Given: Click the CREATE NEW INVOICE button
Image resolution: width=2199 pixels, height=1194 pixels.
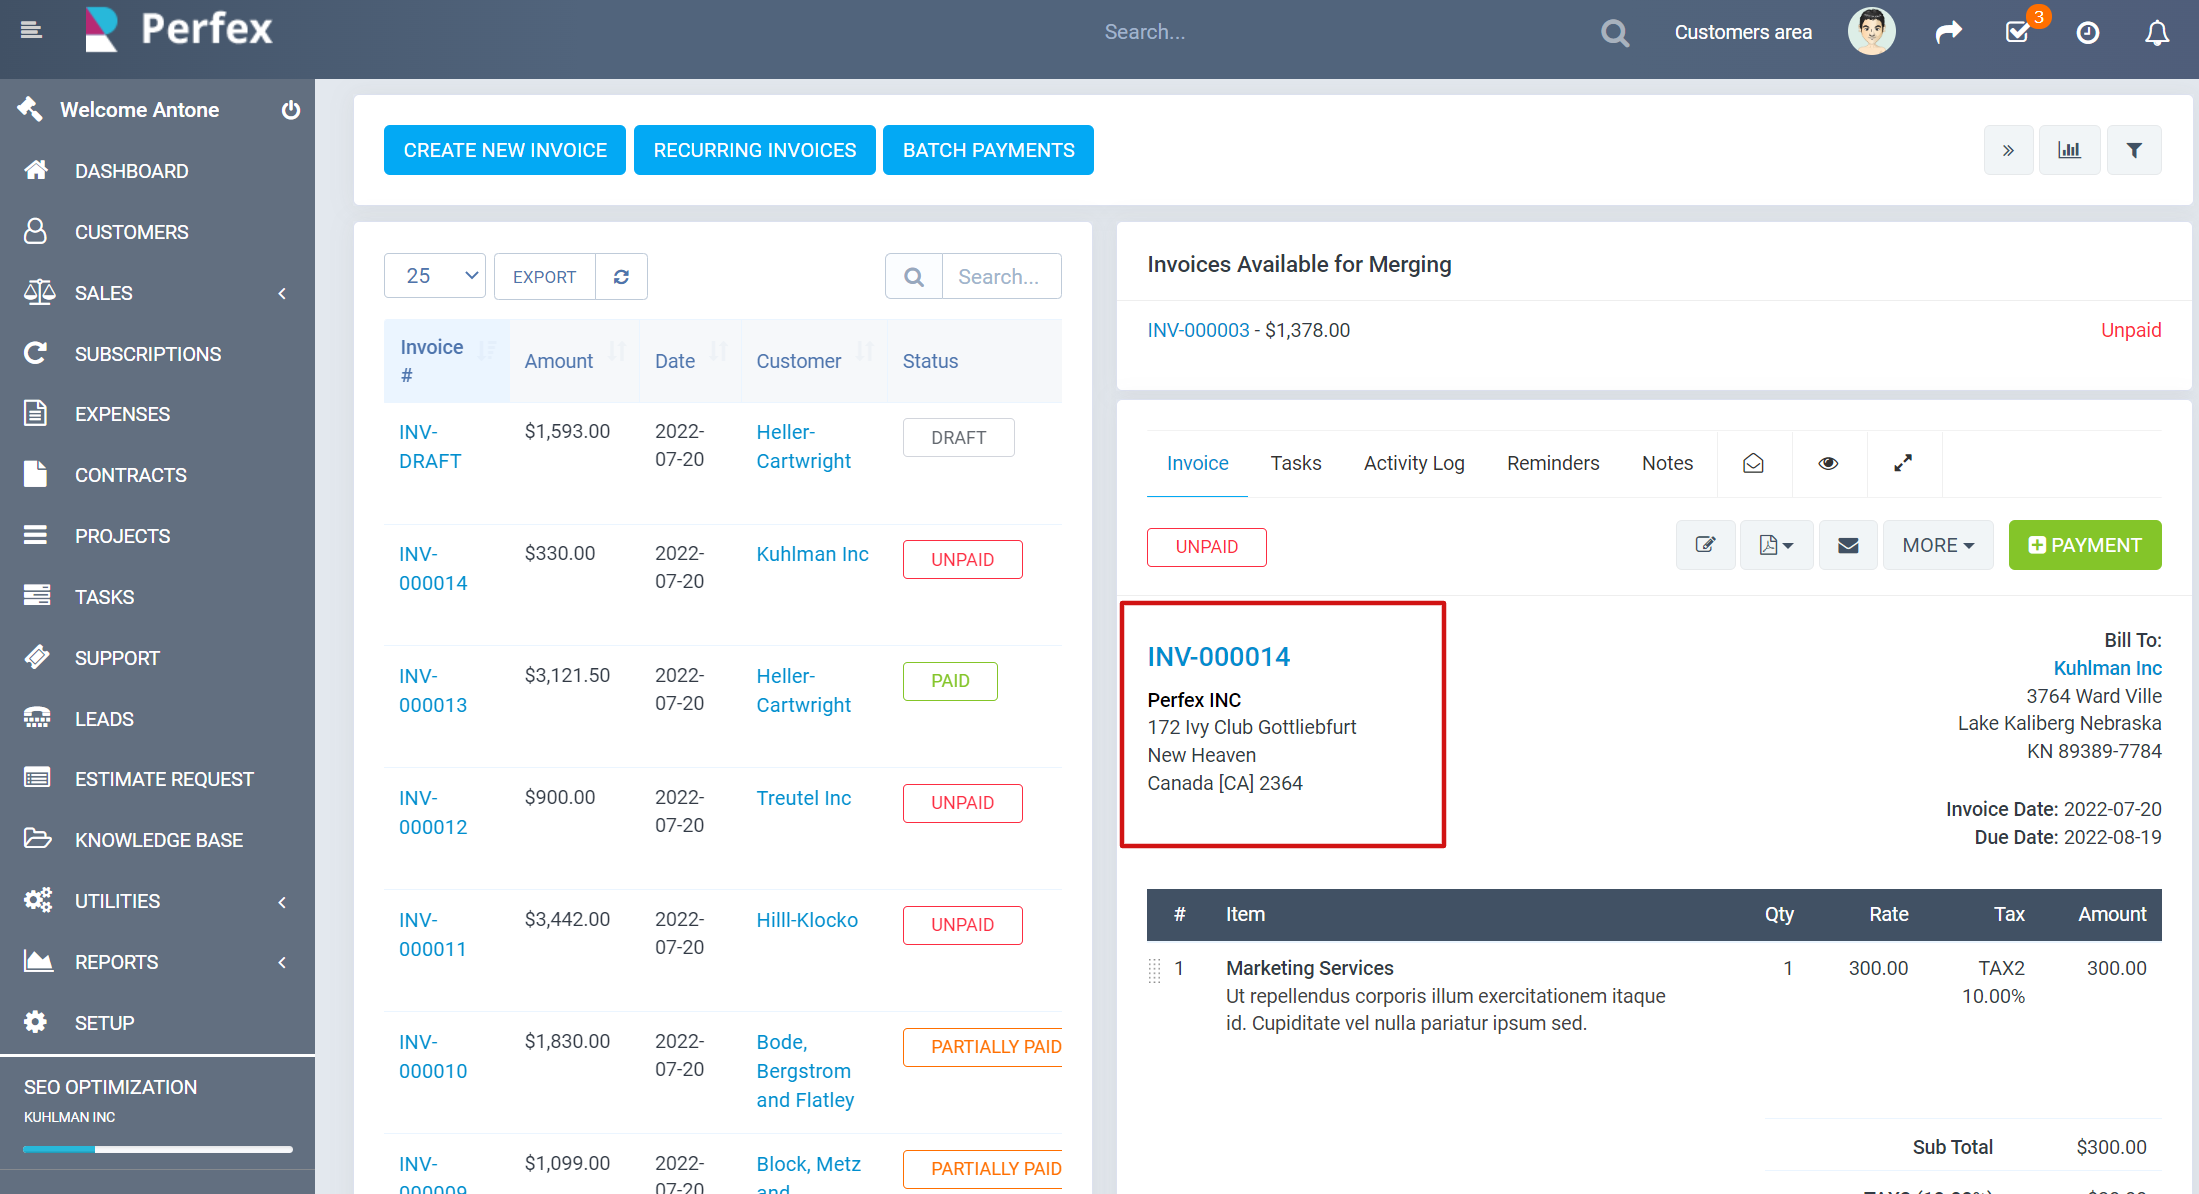Looking at the screenshot, I should [x=505, y=150].
